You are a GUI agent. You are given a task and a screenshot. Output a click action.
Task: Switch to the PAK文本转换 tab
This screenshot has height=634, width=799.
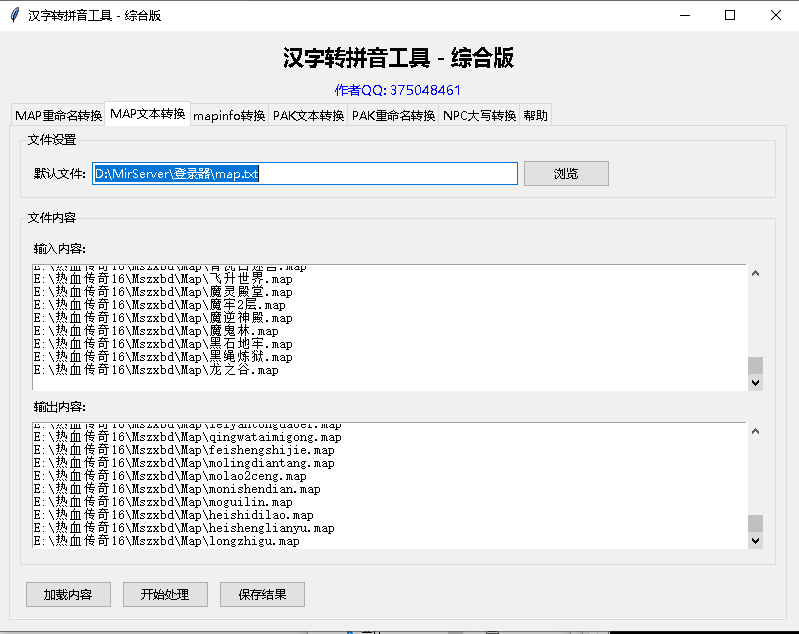click(308, 115)
